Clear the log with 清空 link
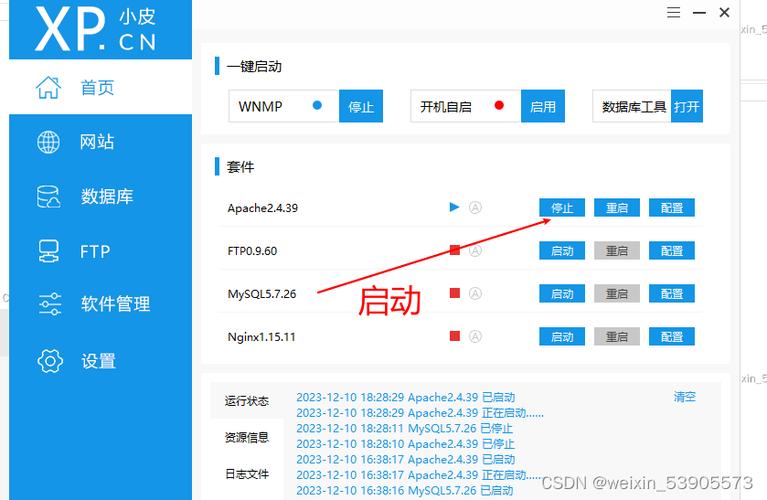Image resolution: width=767 pixels, height=500 pixels. (x=684, y=397)
